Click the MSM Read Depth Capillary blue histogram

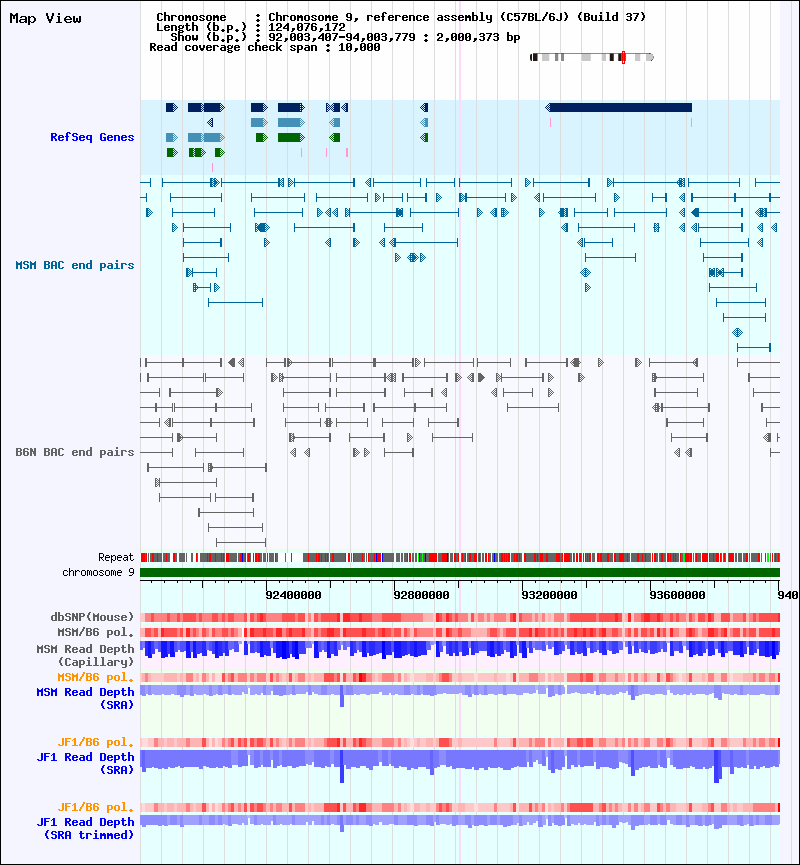tap(460, 650)
